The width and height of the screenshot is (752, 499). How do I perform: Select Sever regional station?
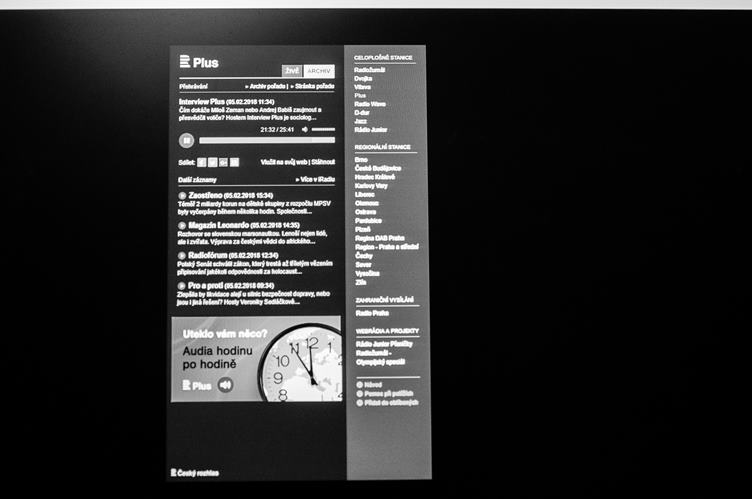coord(364,264)
